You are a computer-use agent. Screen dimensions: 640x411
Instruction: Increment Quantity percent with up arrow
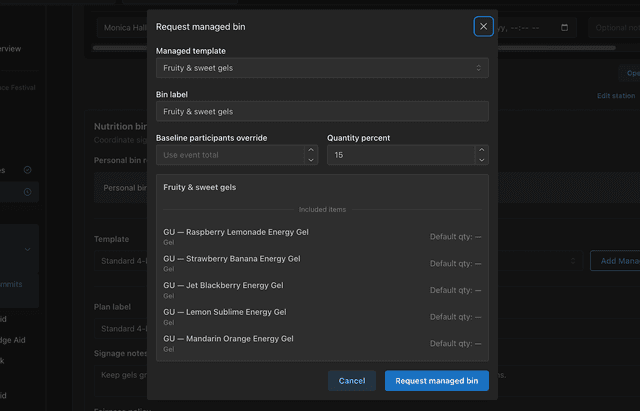pyautogui.click(x=482, y=151)
